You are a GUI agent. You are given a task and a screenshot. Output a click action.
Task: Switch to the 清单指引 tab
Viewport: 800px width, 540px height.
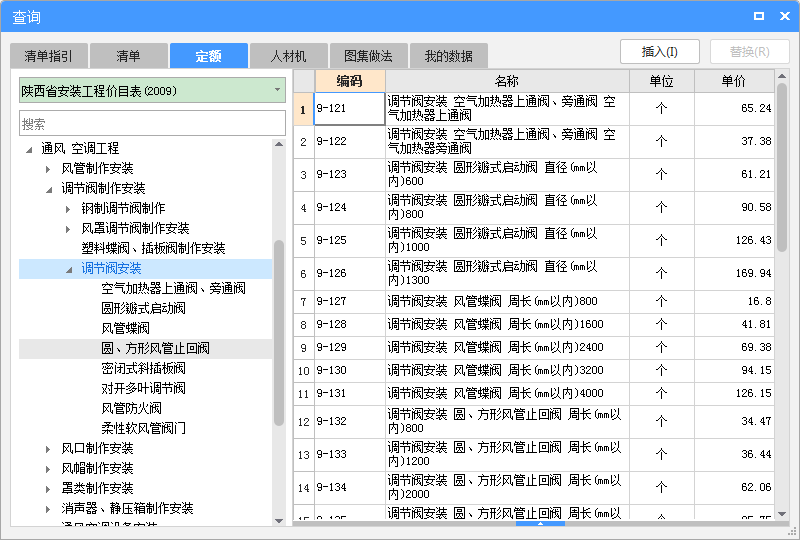48,56
